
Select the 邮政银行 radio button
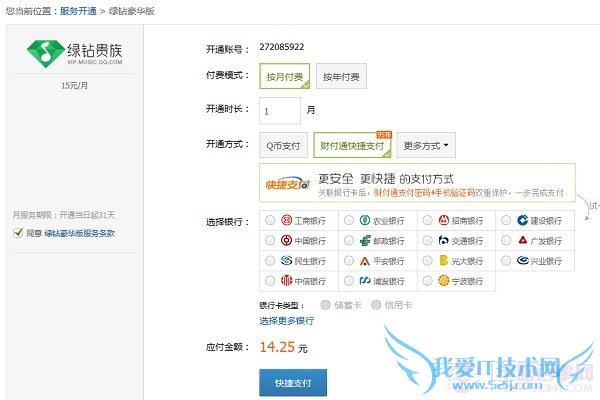pyautogui.click(x=349, y=240)
